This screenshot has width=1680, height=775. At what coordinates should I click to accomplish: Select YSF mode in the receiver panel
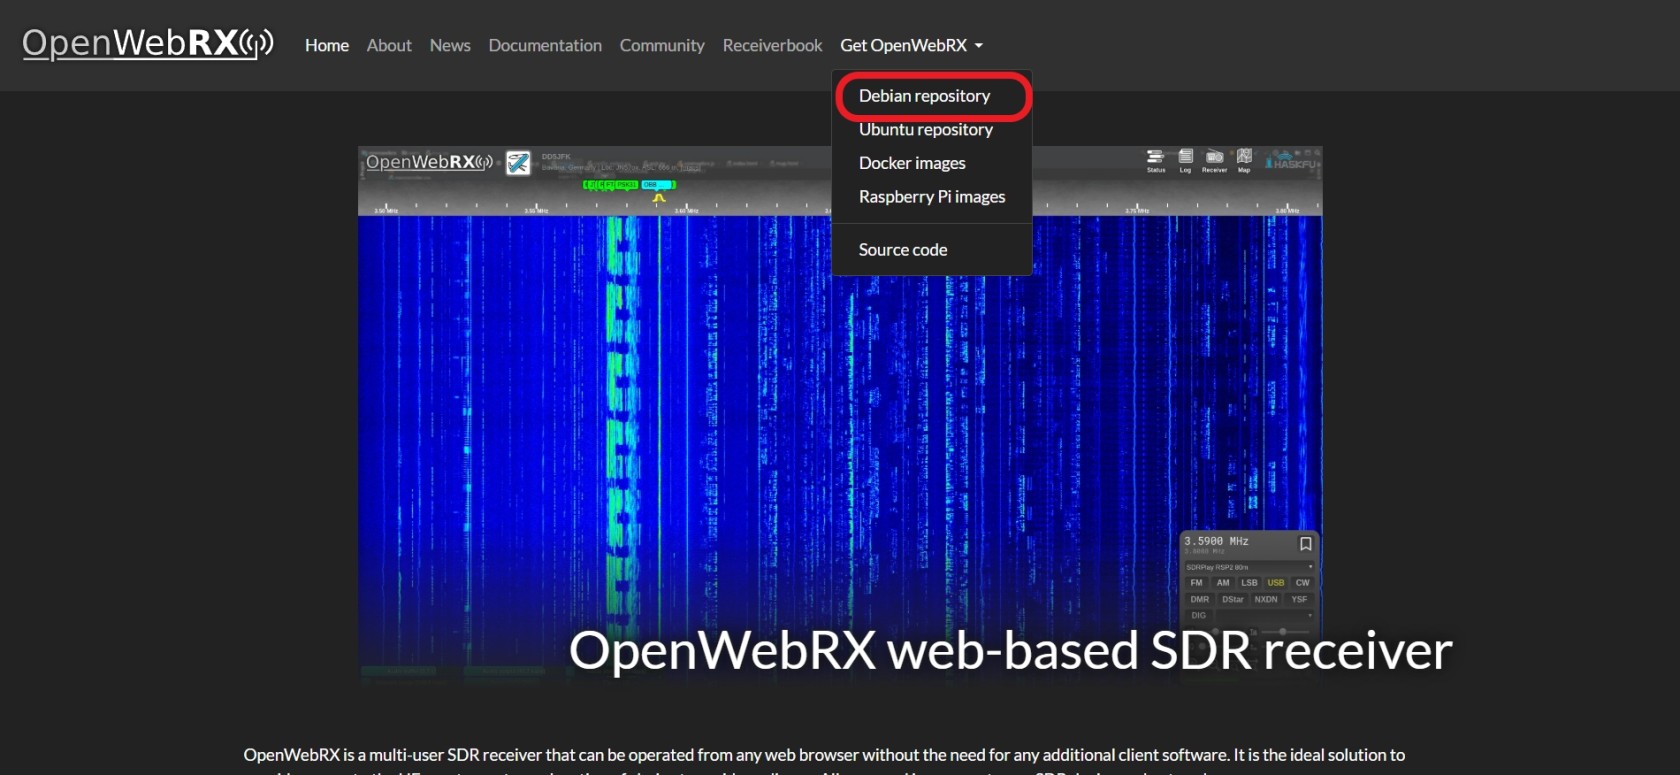point(1299,599)
